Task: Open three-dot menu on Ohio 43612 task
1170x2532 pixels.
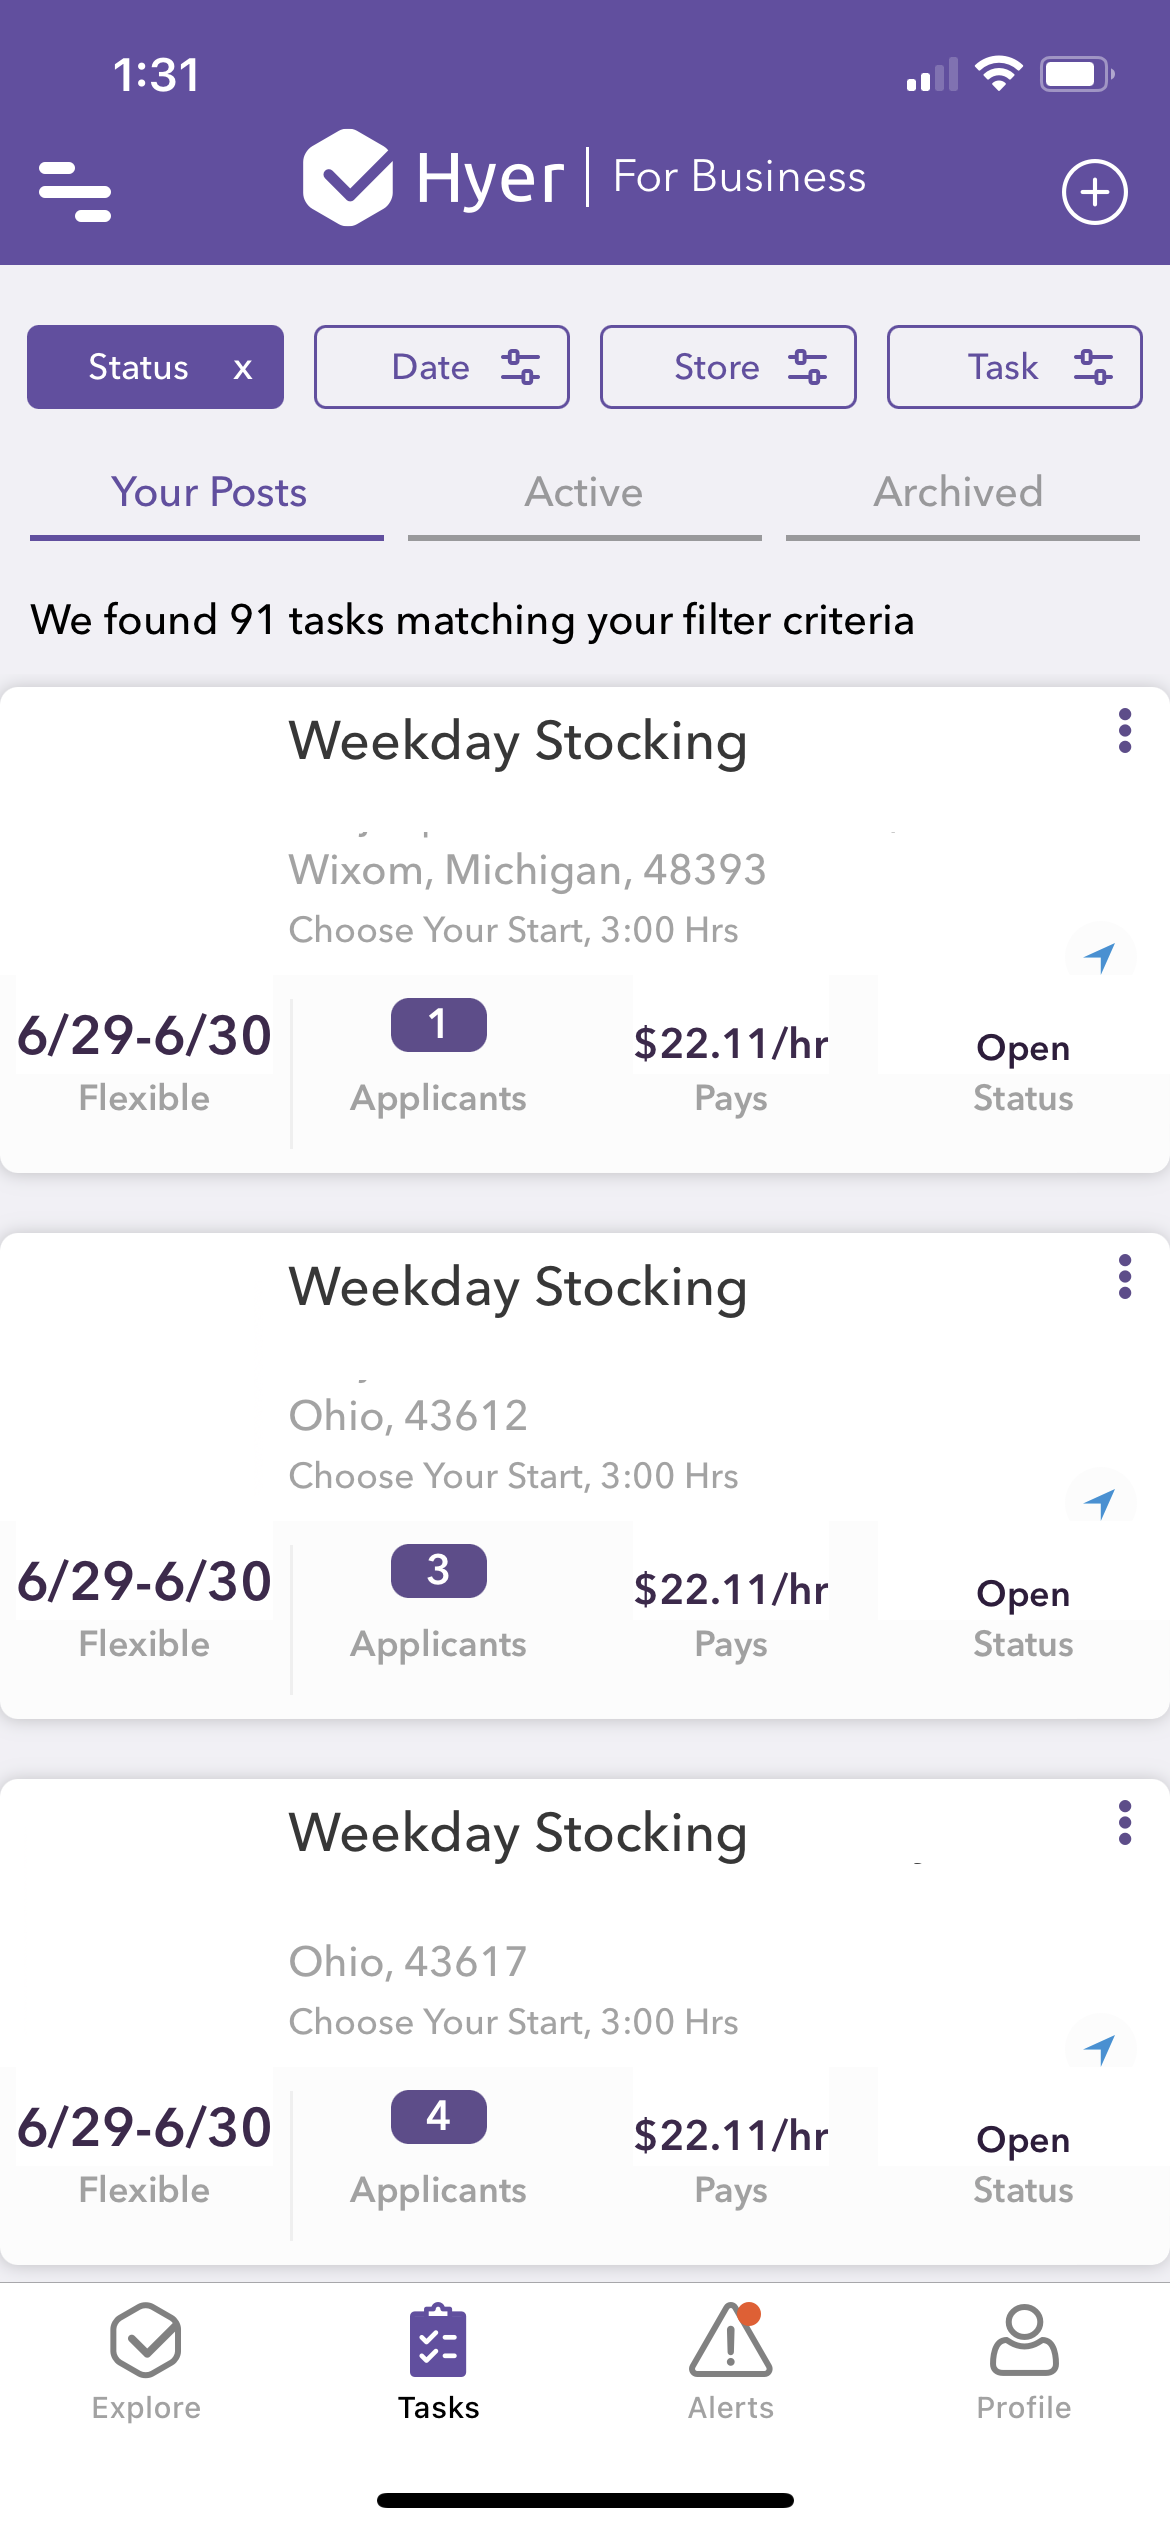Action: [1125, 1277]
